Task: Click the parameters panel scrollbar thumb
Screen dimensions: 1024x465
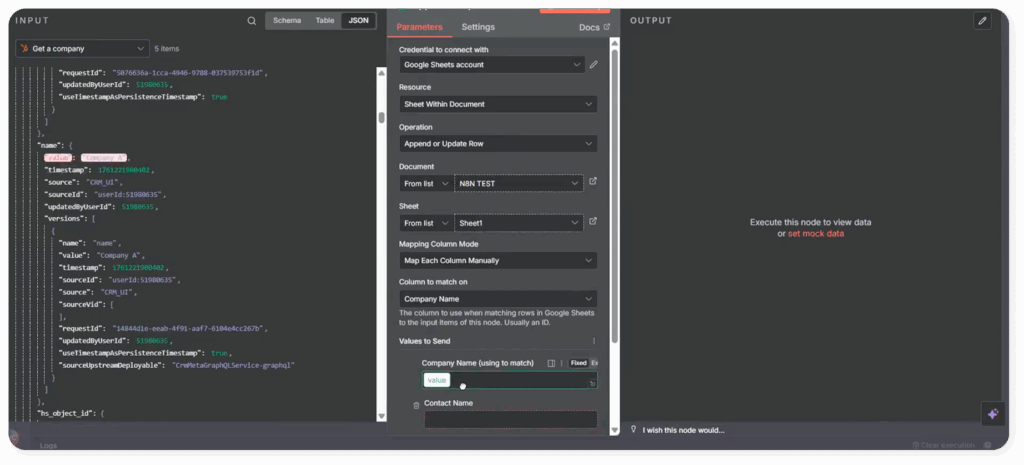Action: [614, 195]
